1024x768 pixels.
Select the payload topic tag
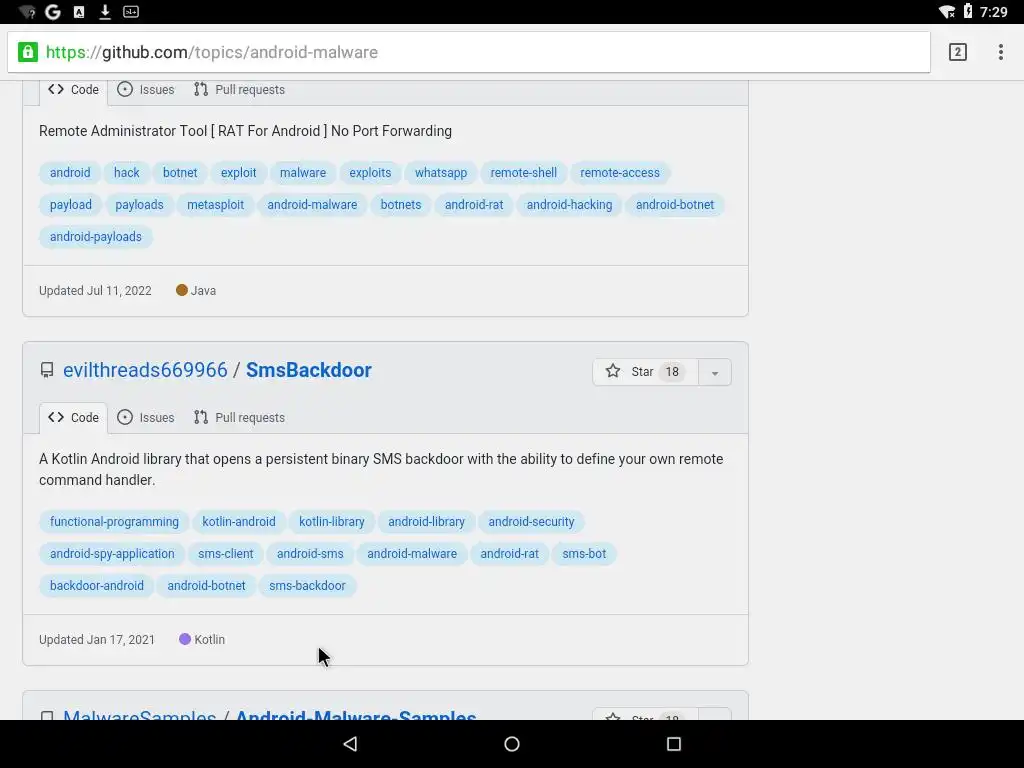coord(71,204)
